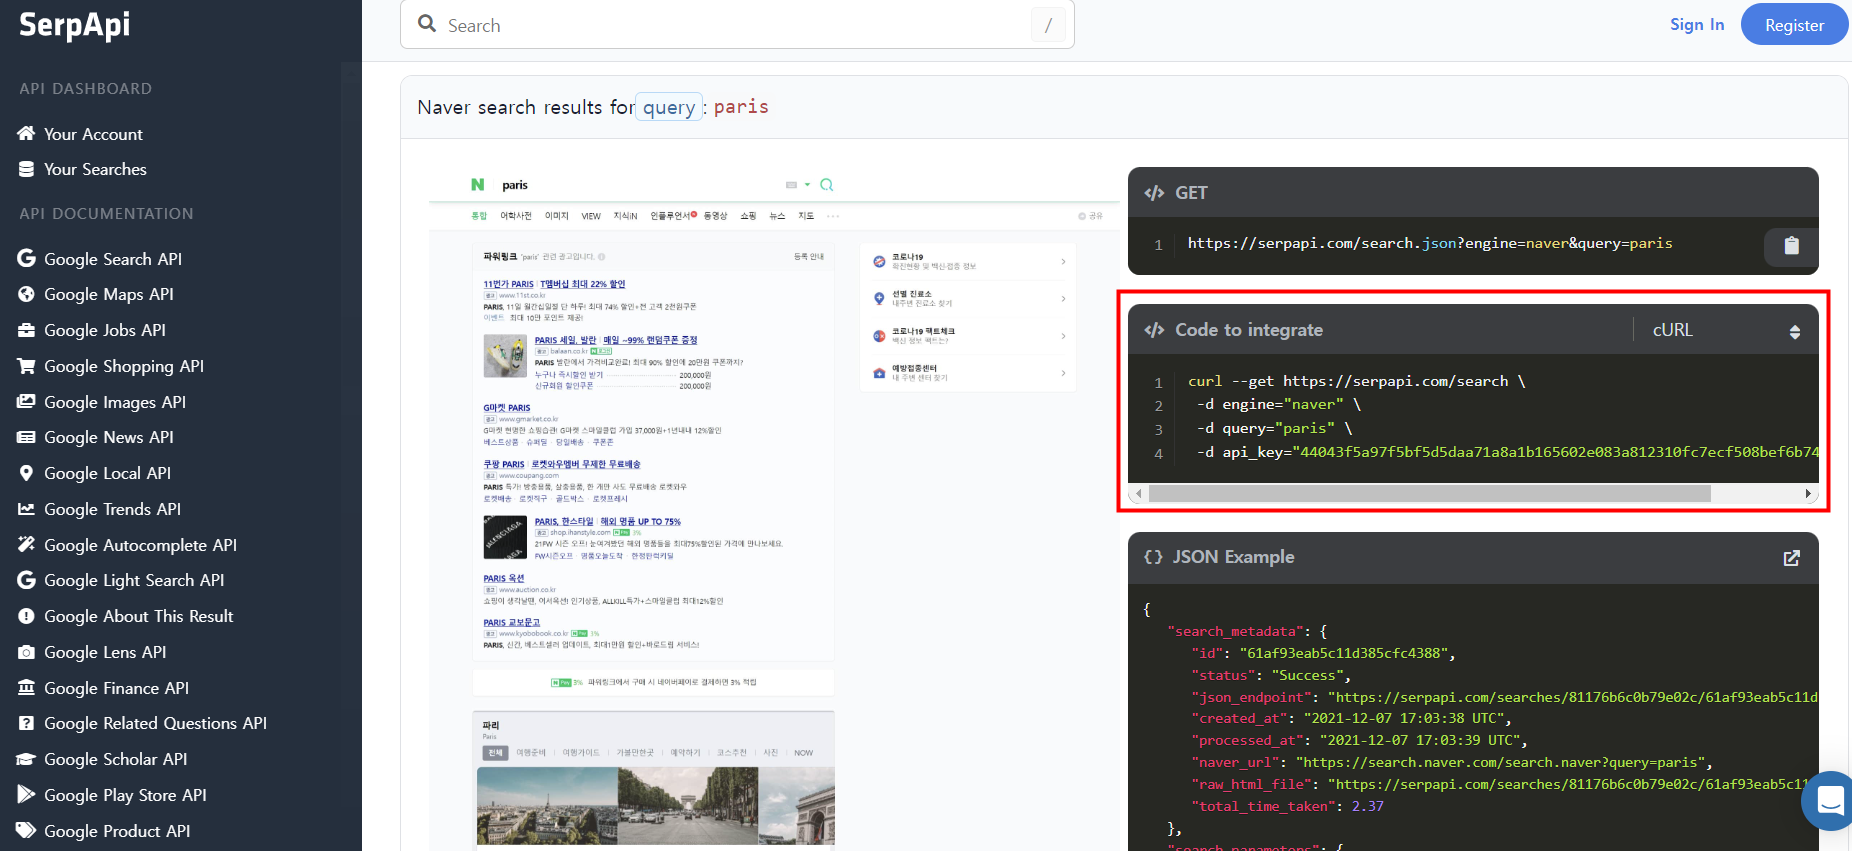This screenshot has height=851, width=1852.
Task: Open Google Jobs API documentation
Action: [x=105, y=330]
